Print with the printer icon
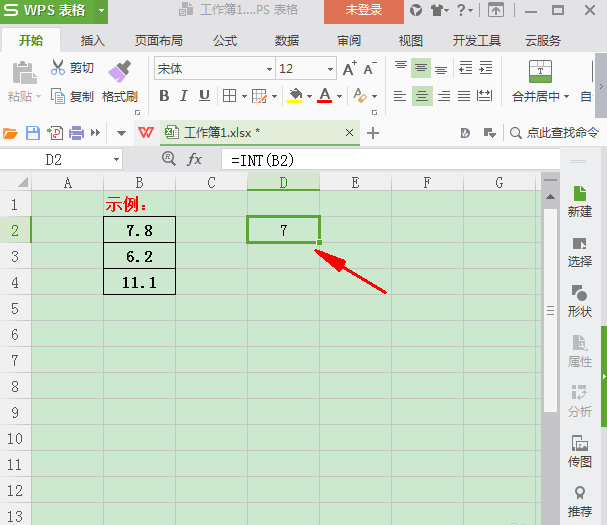 pyautogui.click(x=76, y=133)
